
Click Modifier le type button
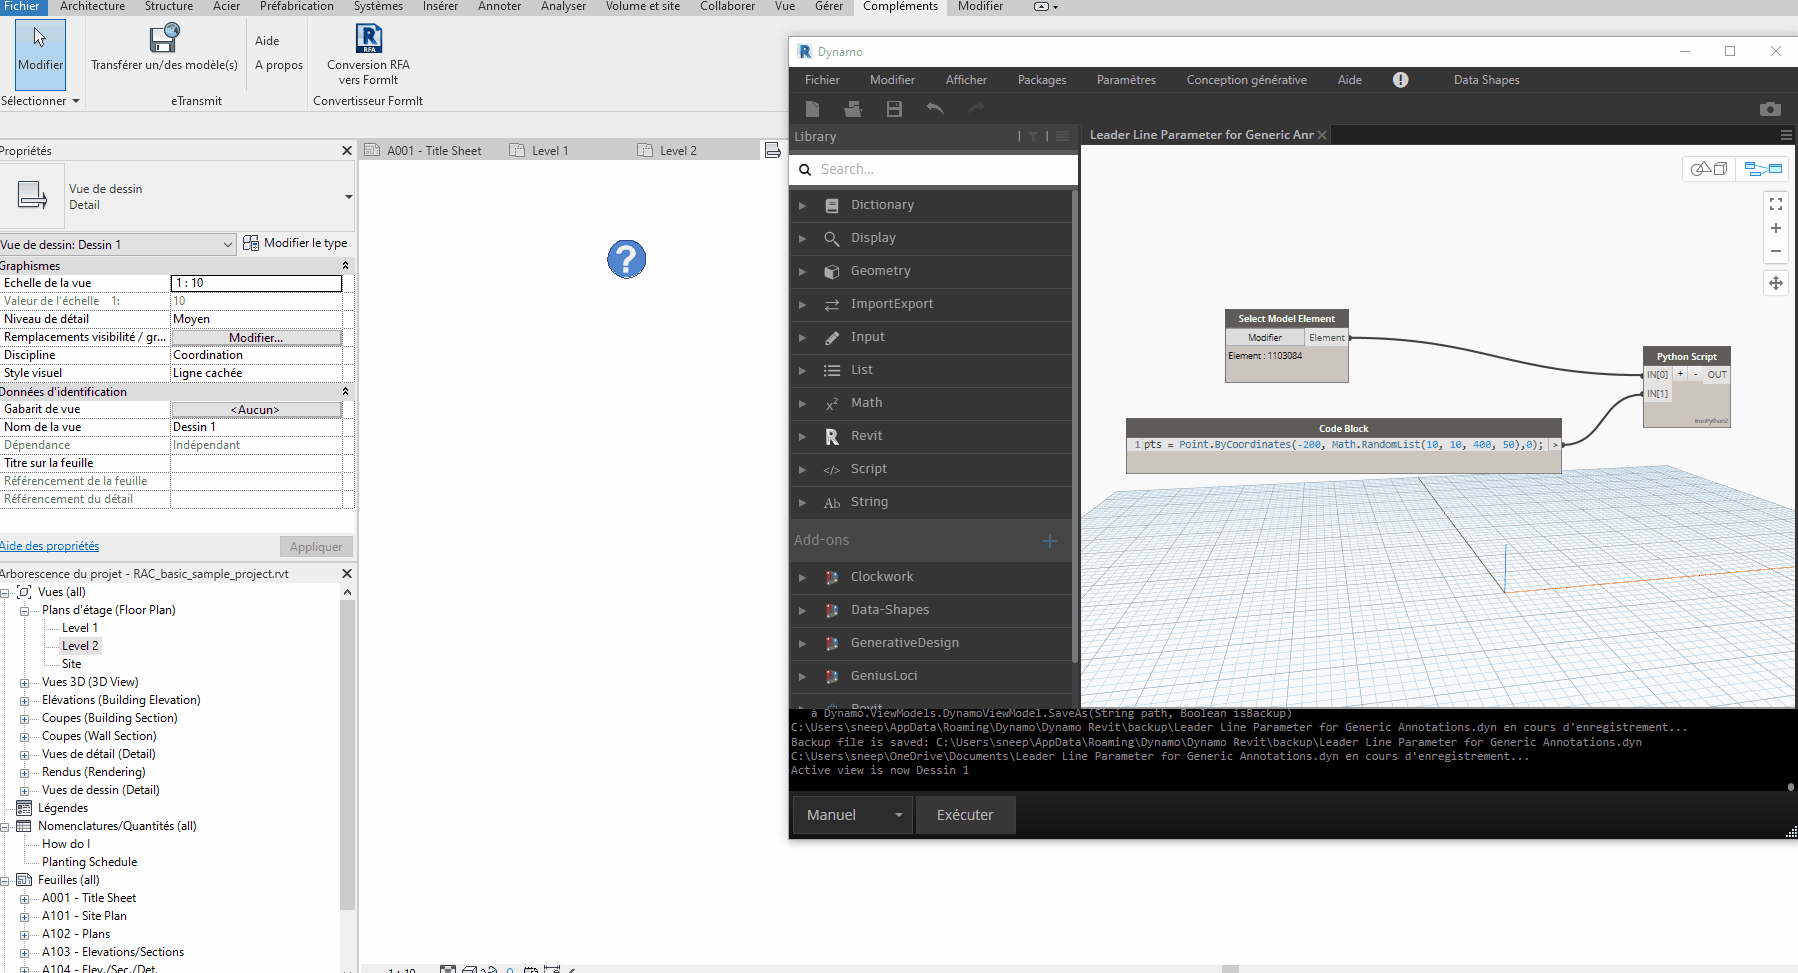tap(296, 243)
